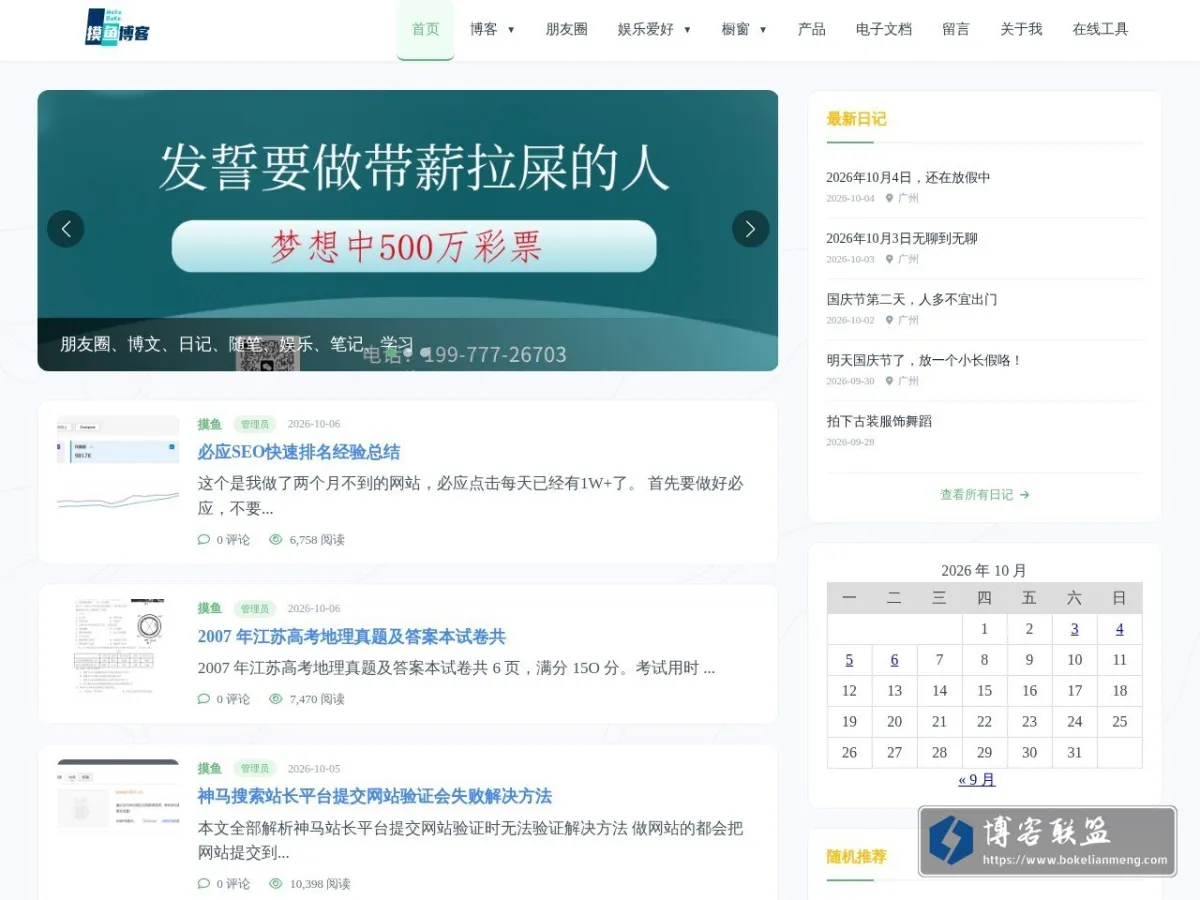The height and width of the screenshot is (900, 1200).
Task: Click the 摸鱼博客 site logo
Action: [117, 27]
